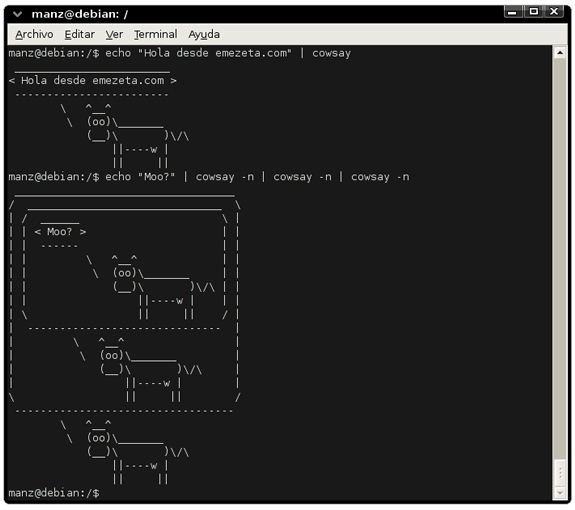Viewport: 575px width, 510px height.
Task: Click the scrollbar thumb grip near the bottom
Action: pos(560,473)
